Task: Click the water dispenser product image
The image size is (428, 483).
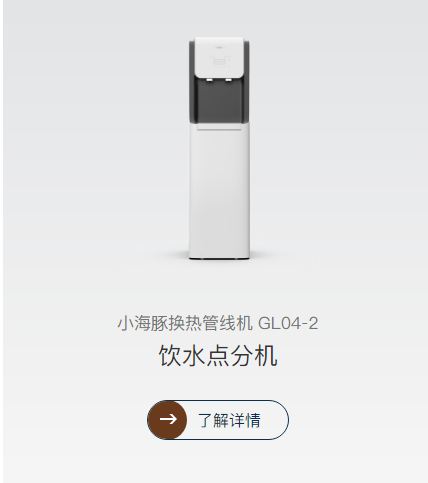Action: click(x=219, y=149)
